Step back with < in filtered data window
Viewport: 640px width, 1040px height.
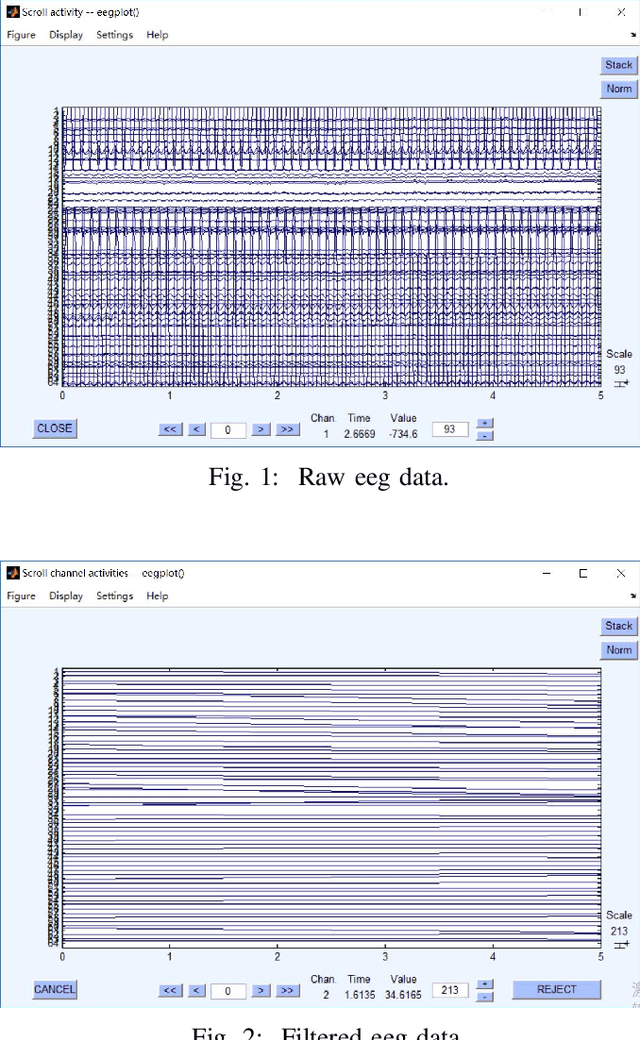[x=197, y=990]
